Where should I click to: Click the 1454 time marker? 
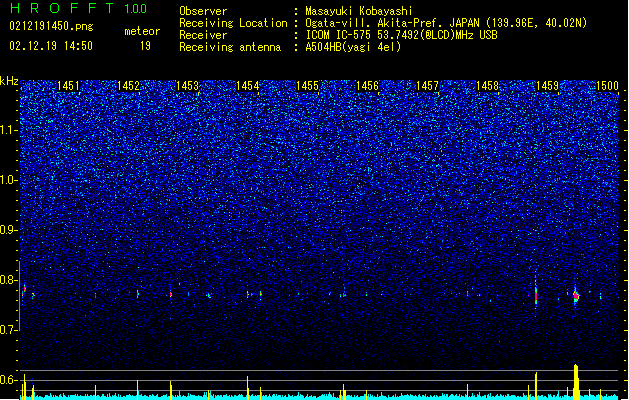click(x=248, y=86)
